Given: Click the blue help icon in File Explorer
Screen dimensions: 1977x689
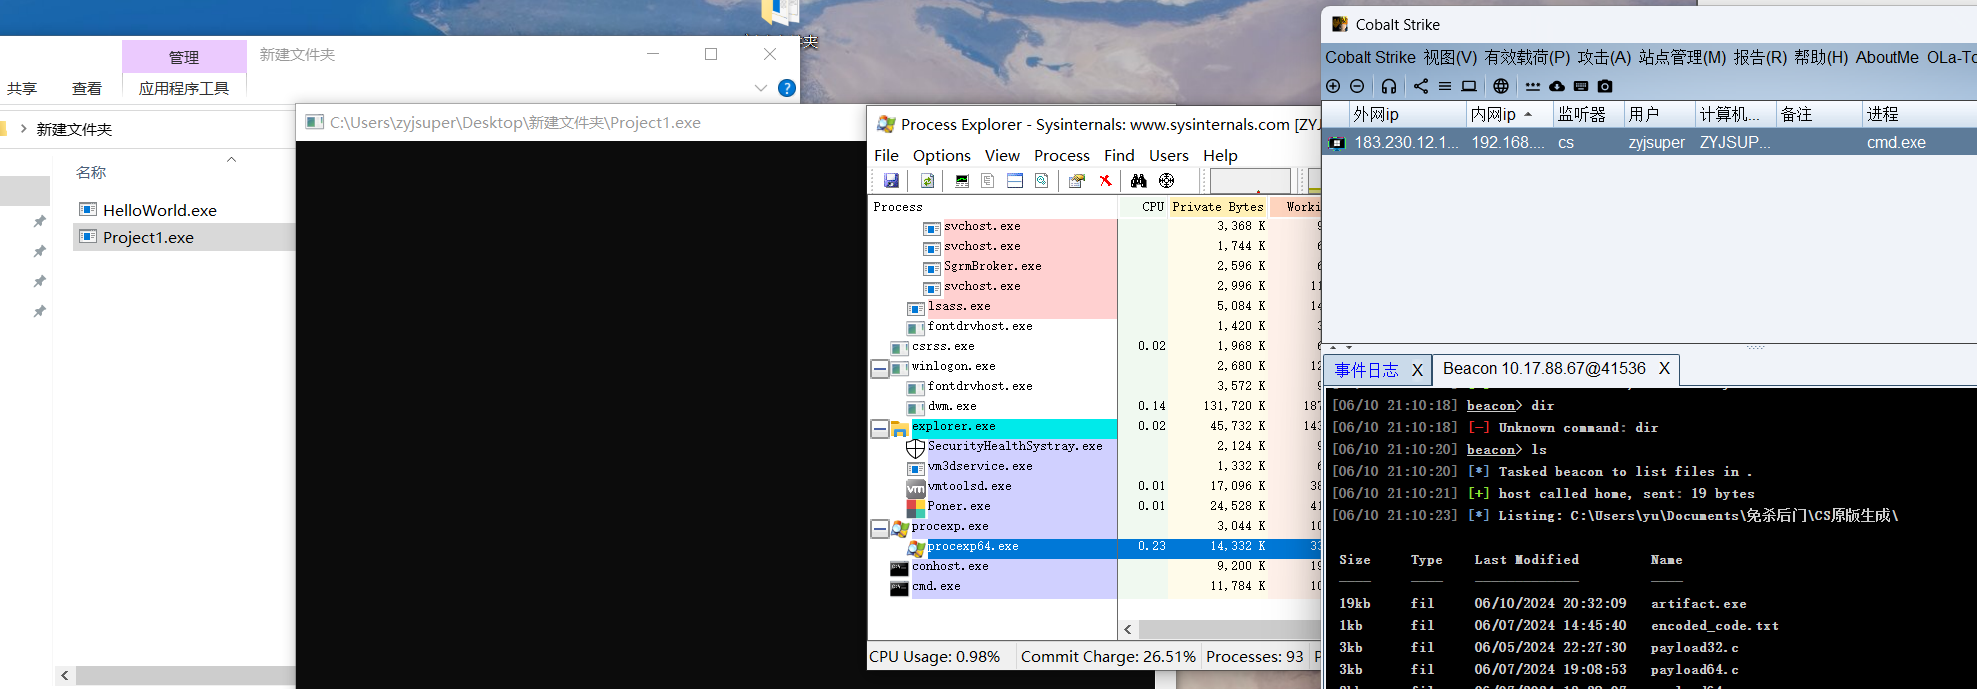Looking at the screenshot, I should [x=787, y=88].
